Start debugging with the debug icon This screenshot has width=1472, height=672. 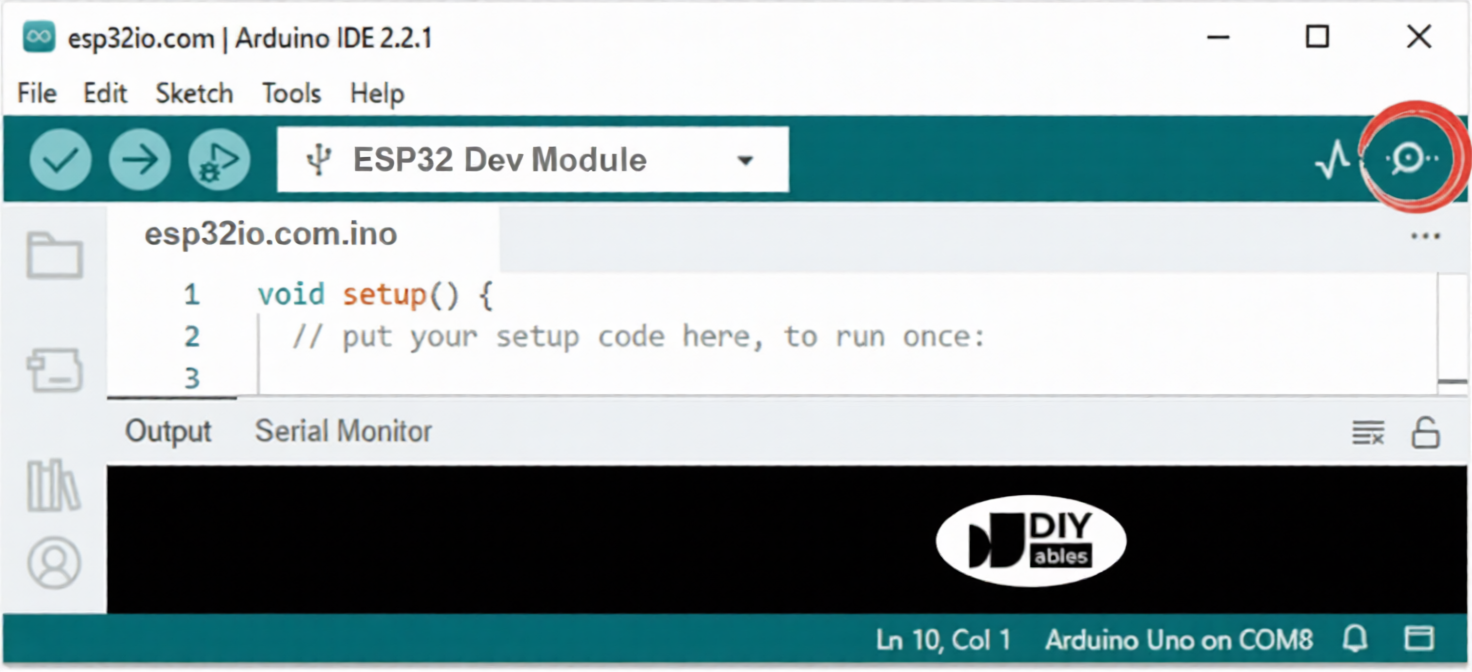[x=219, y=159]
